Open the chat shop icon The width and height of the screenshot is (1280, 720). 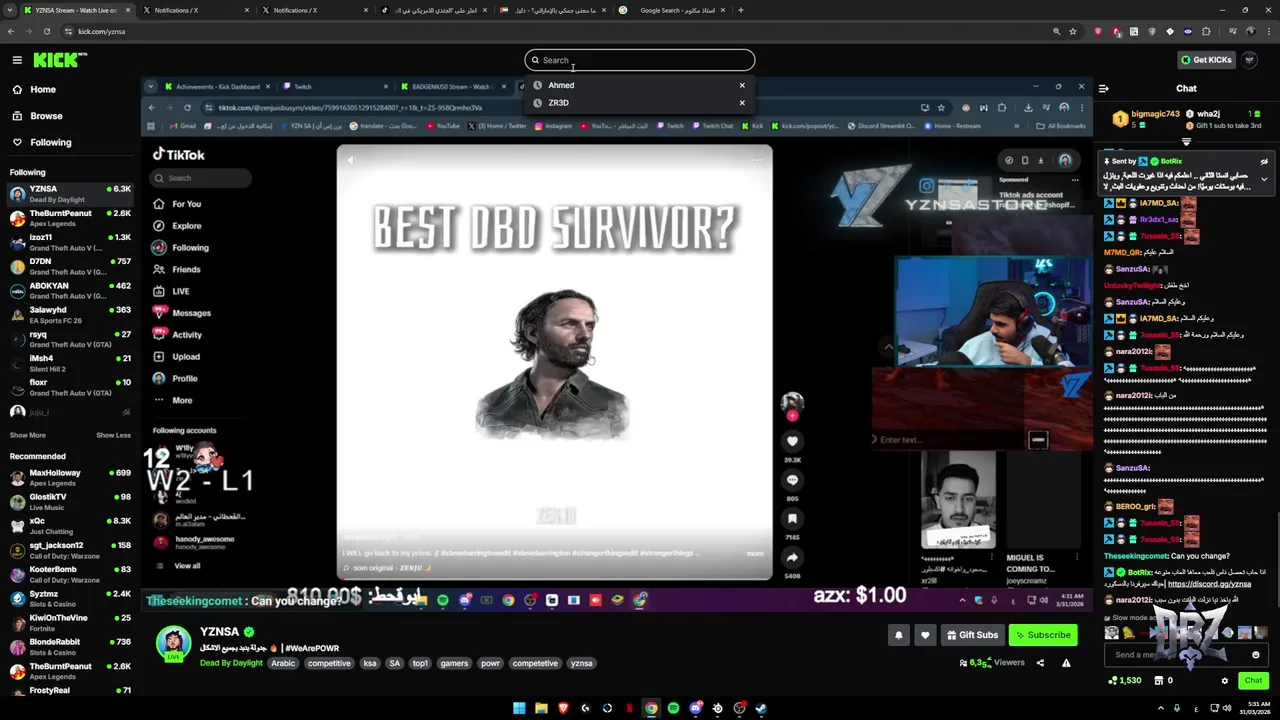pos(1157,681)
